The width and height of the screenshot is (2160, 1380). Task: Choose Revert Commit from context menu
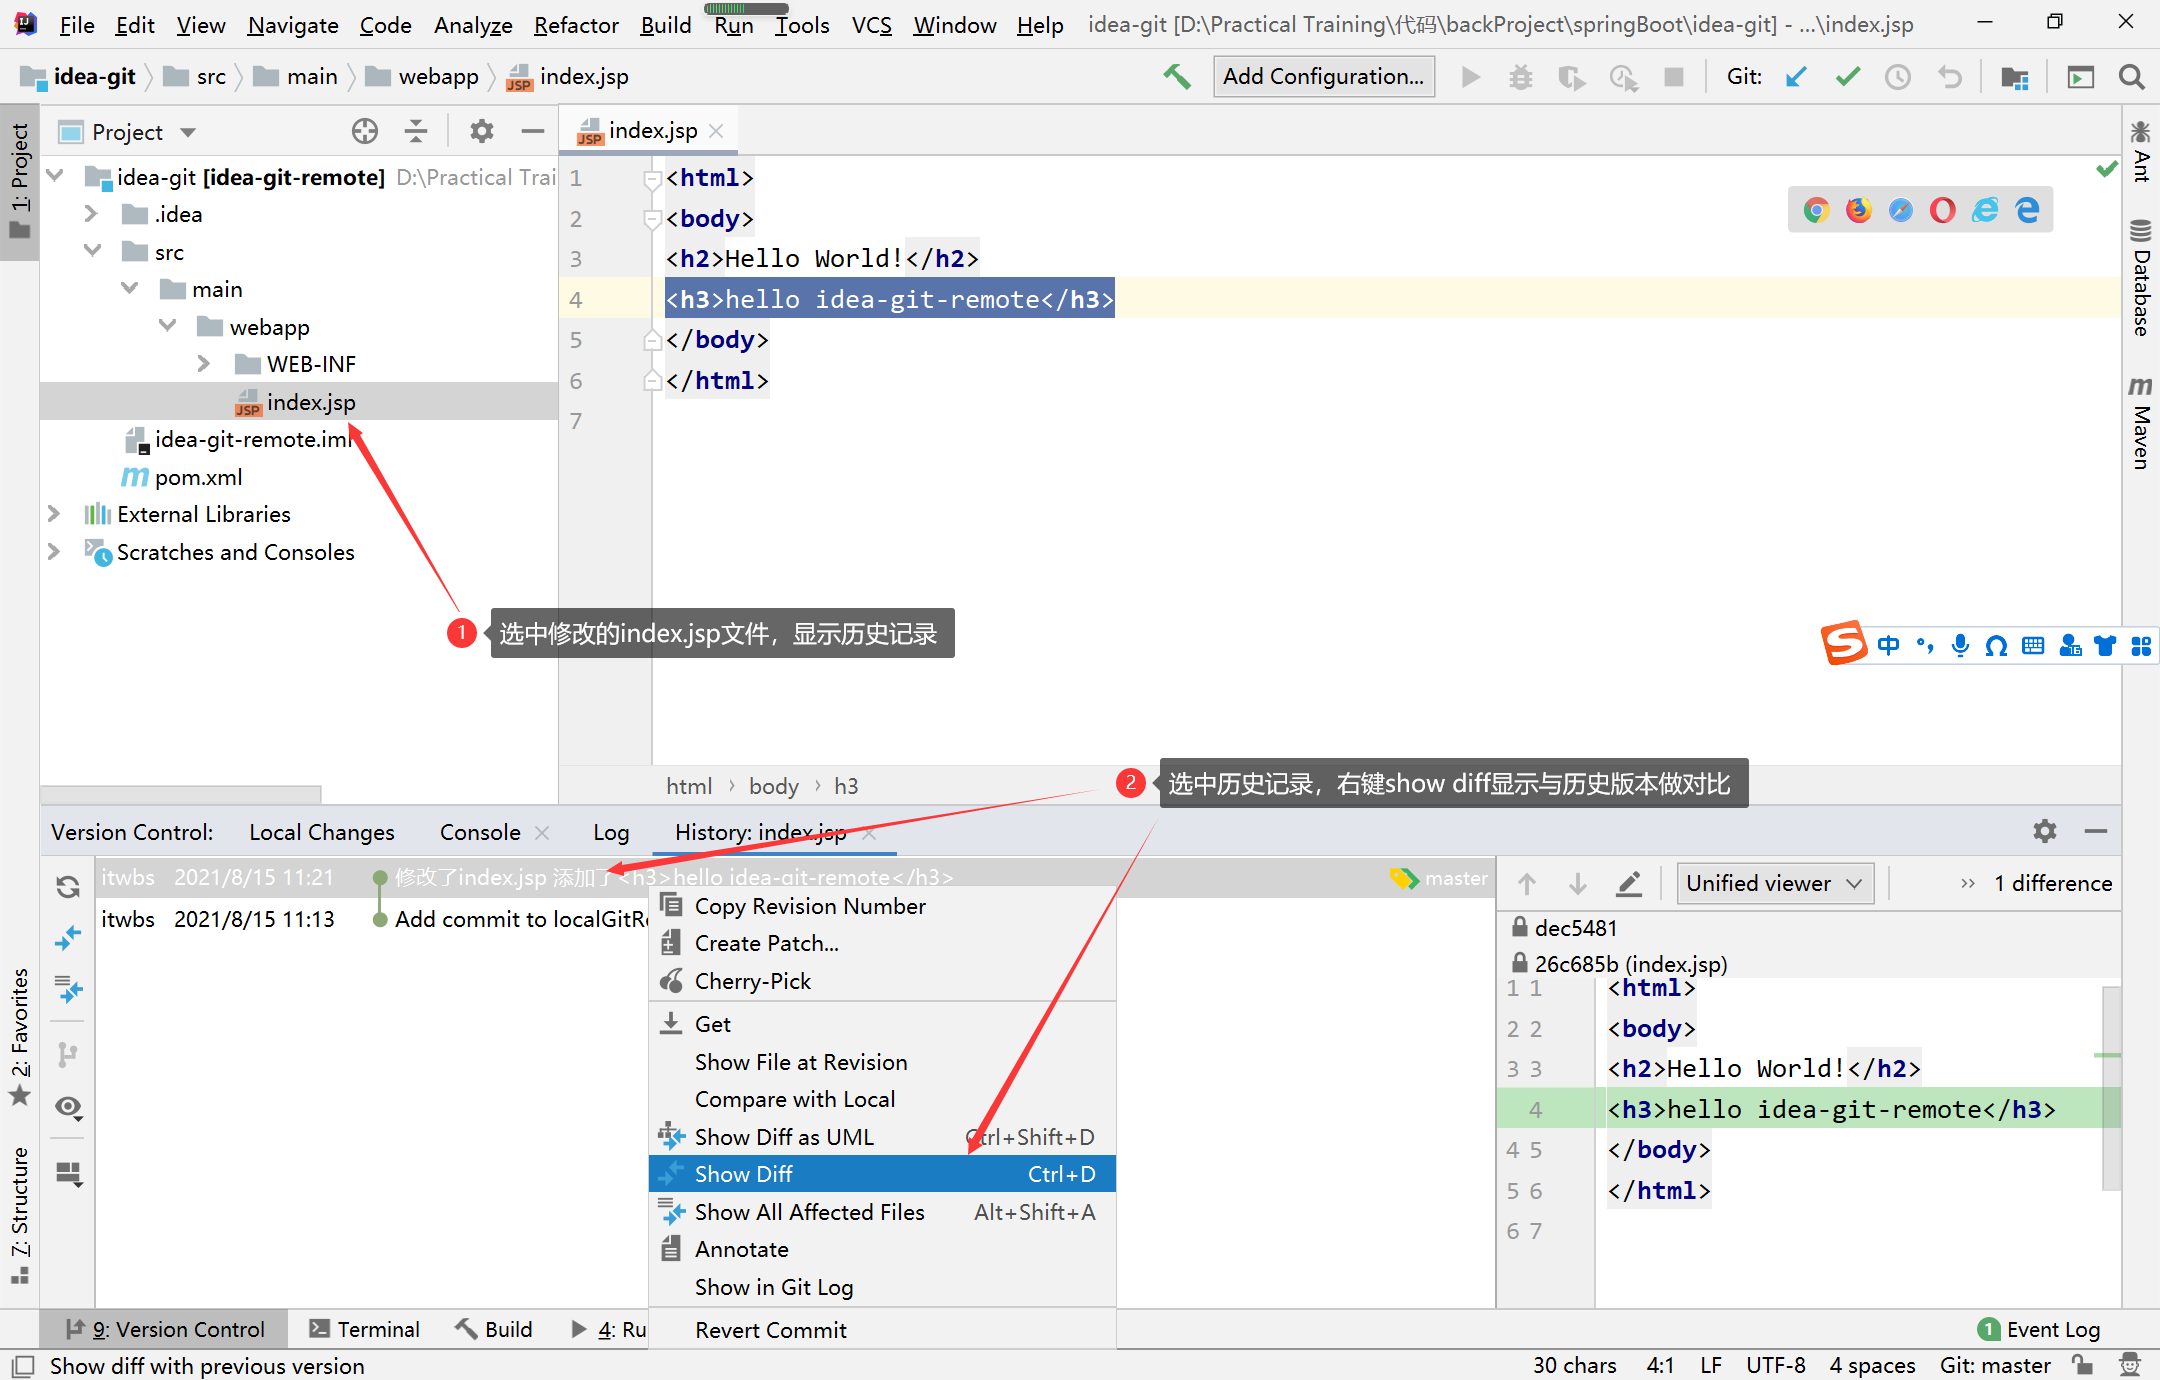tap(882, 1330)
